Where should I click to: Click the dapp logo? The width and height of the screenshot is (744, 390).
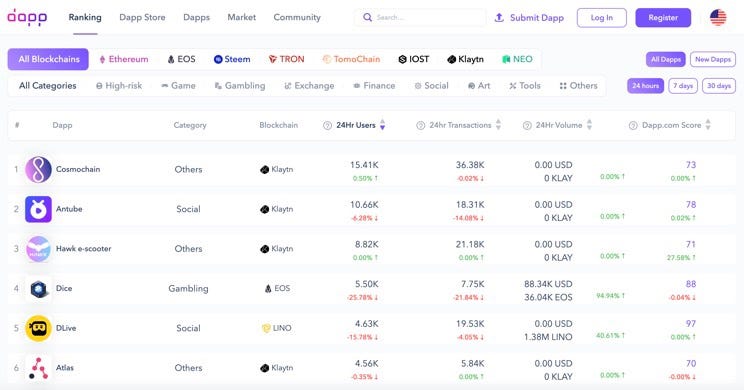pos(27,17)
